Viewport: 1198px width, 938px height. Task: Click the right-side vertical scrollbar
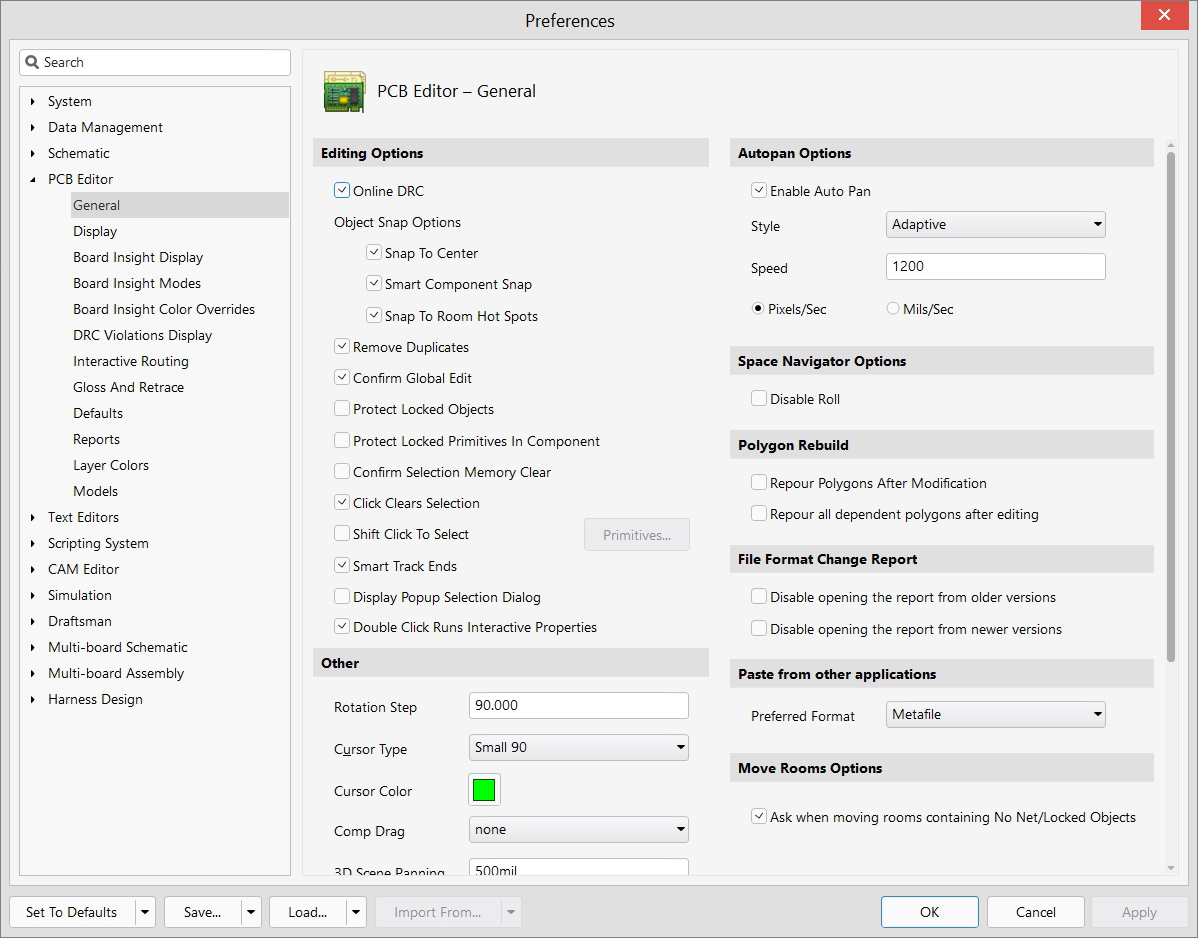[x=1170, y=406]
